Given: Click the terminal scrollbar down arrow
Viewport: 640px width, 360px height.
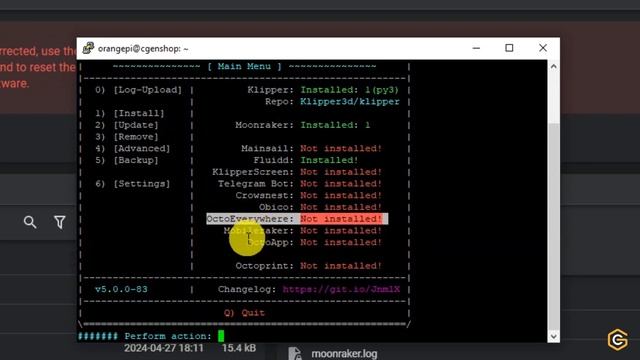Looking at the screenshot, I should (x=553, y=336).
